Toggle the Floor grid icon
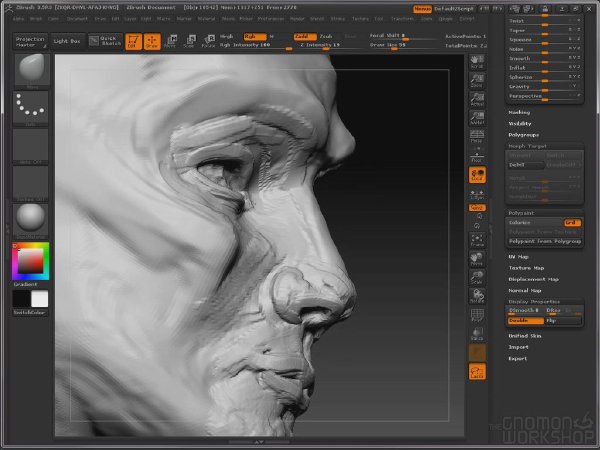 point(477,156)
